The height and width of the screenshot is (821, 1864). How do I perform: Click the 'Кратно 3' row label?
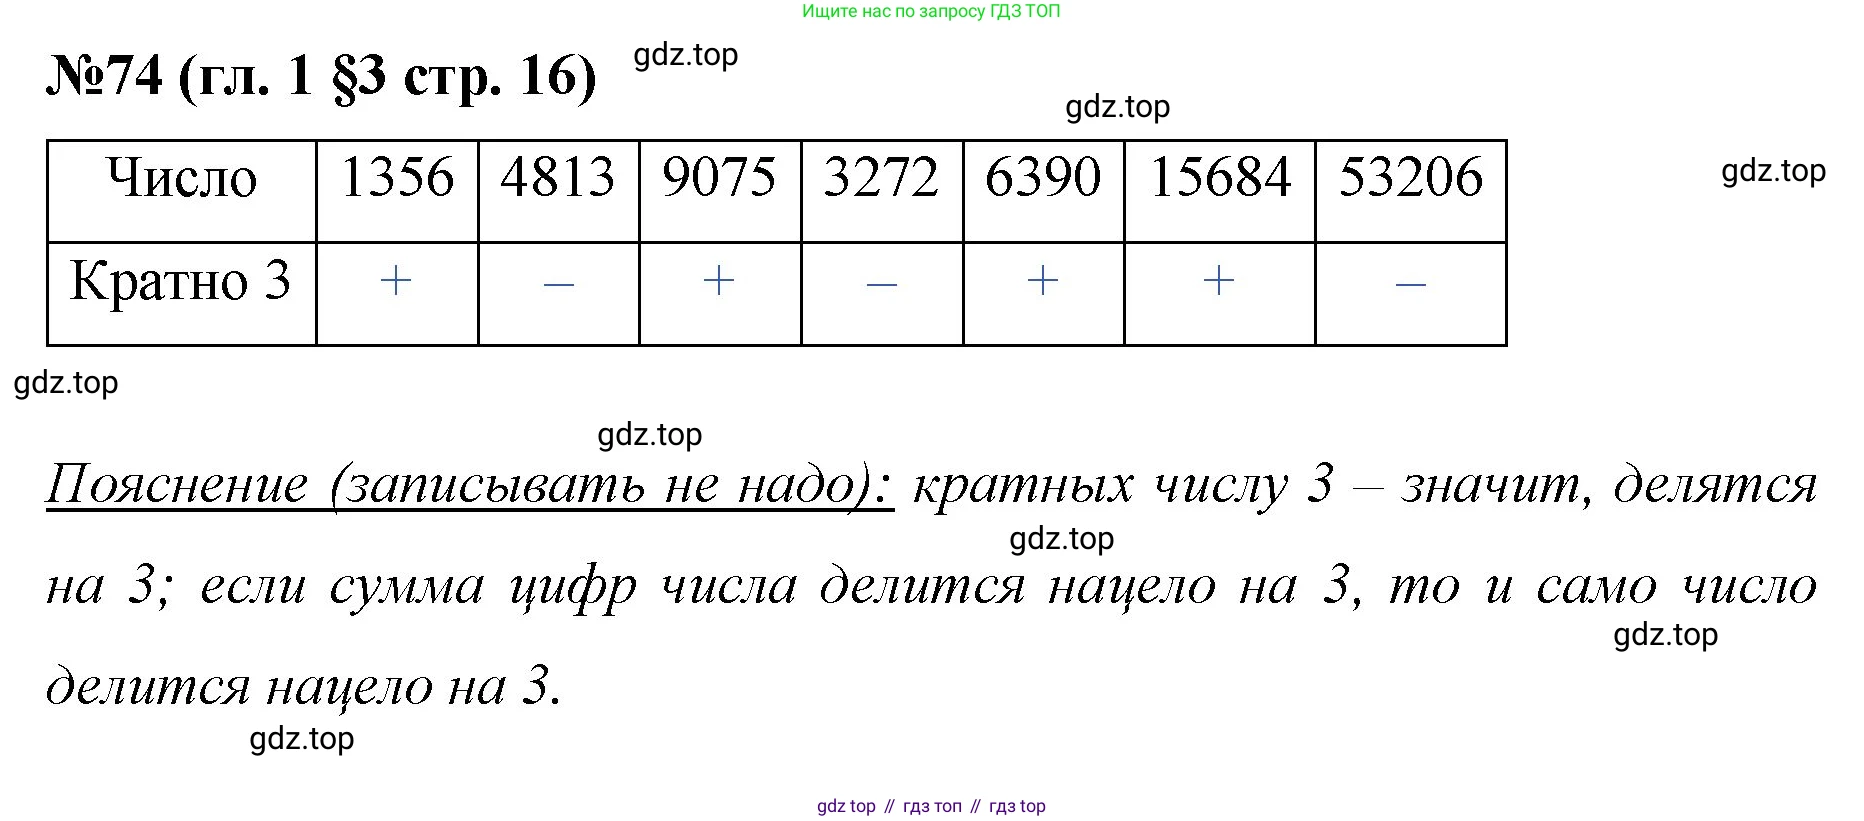point(181,281)
